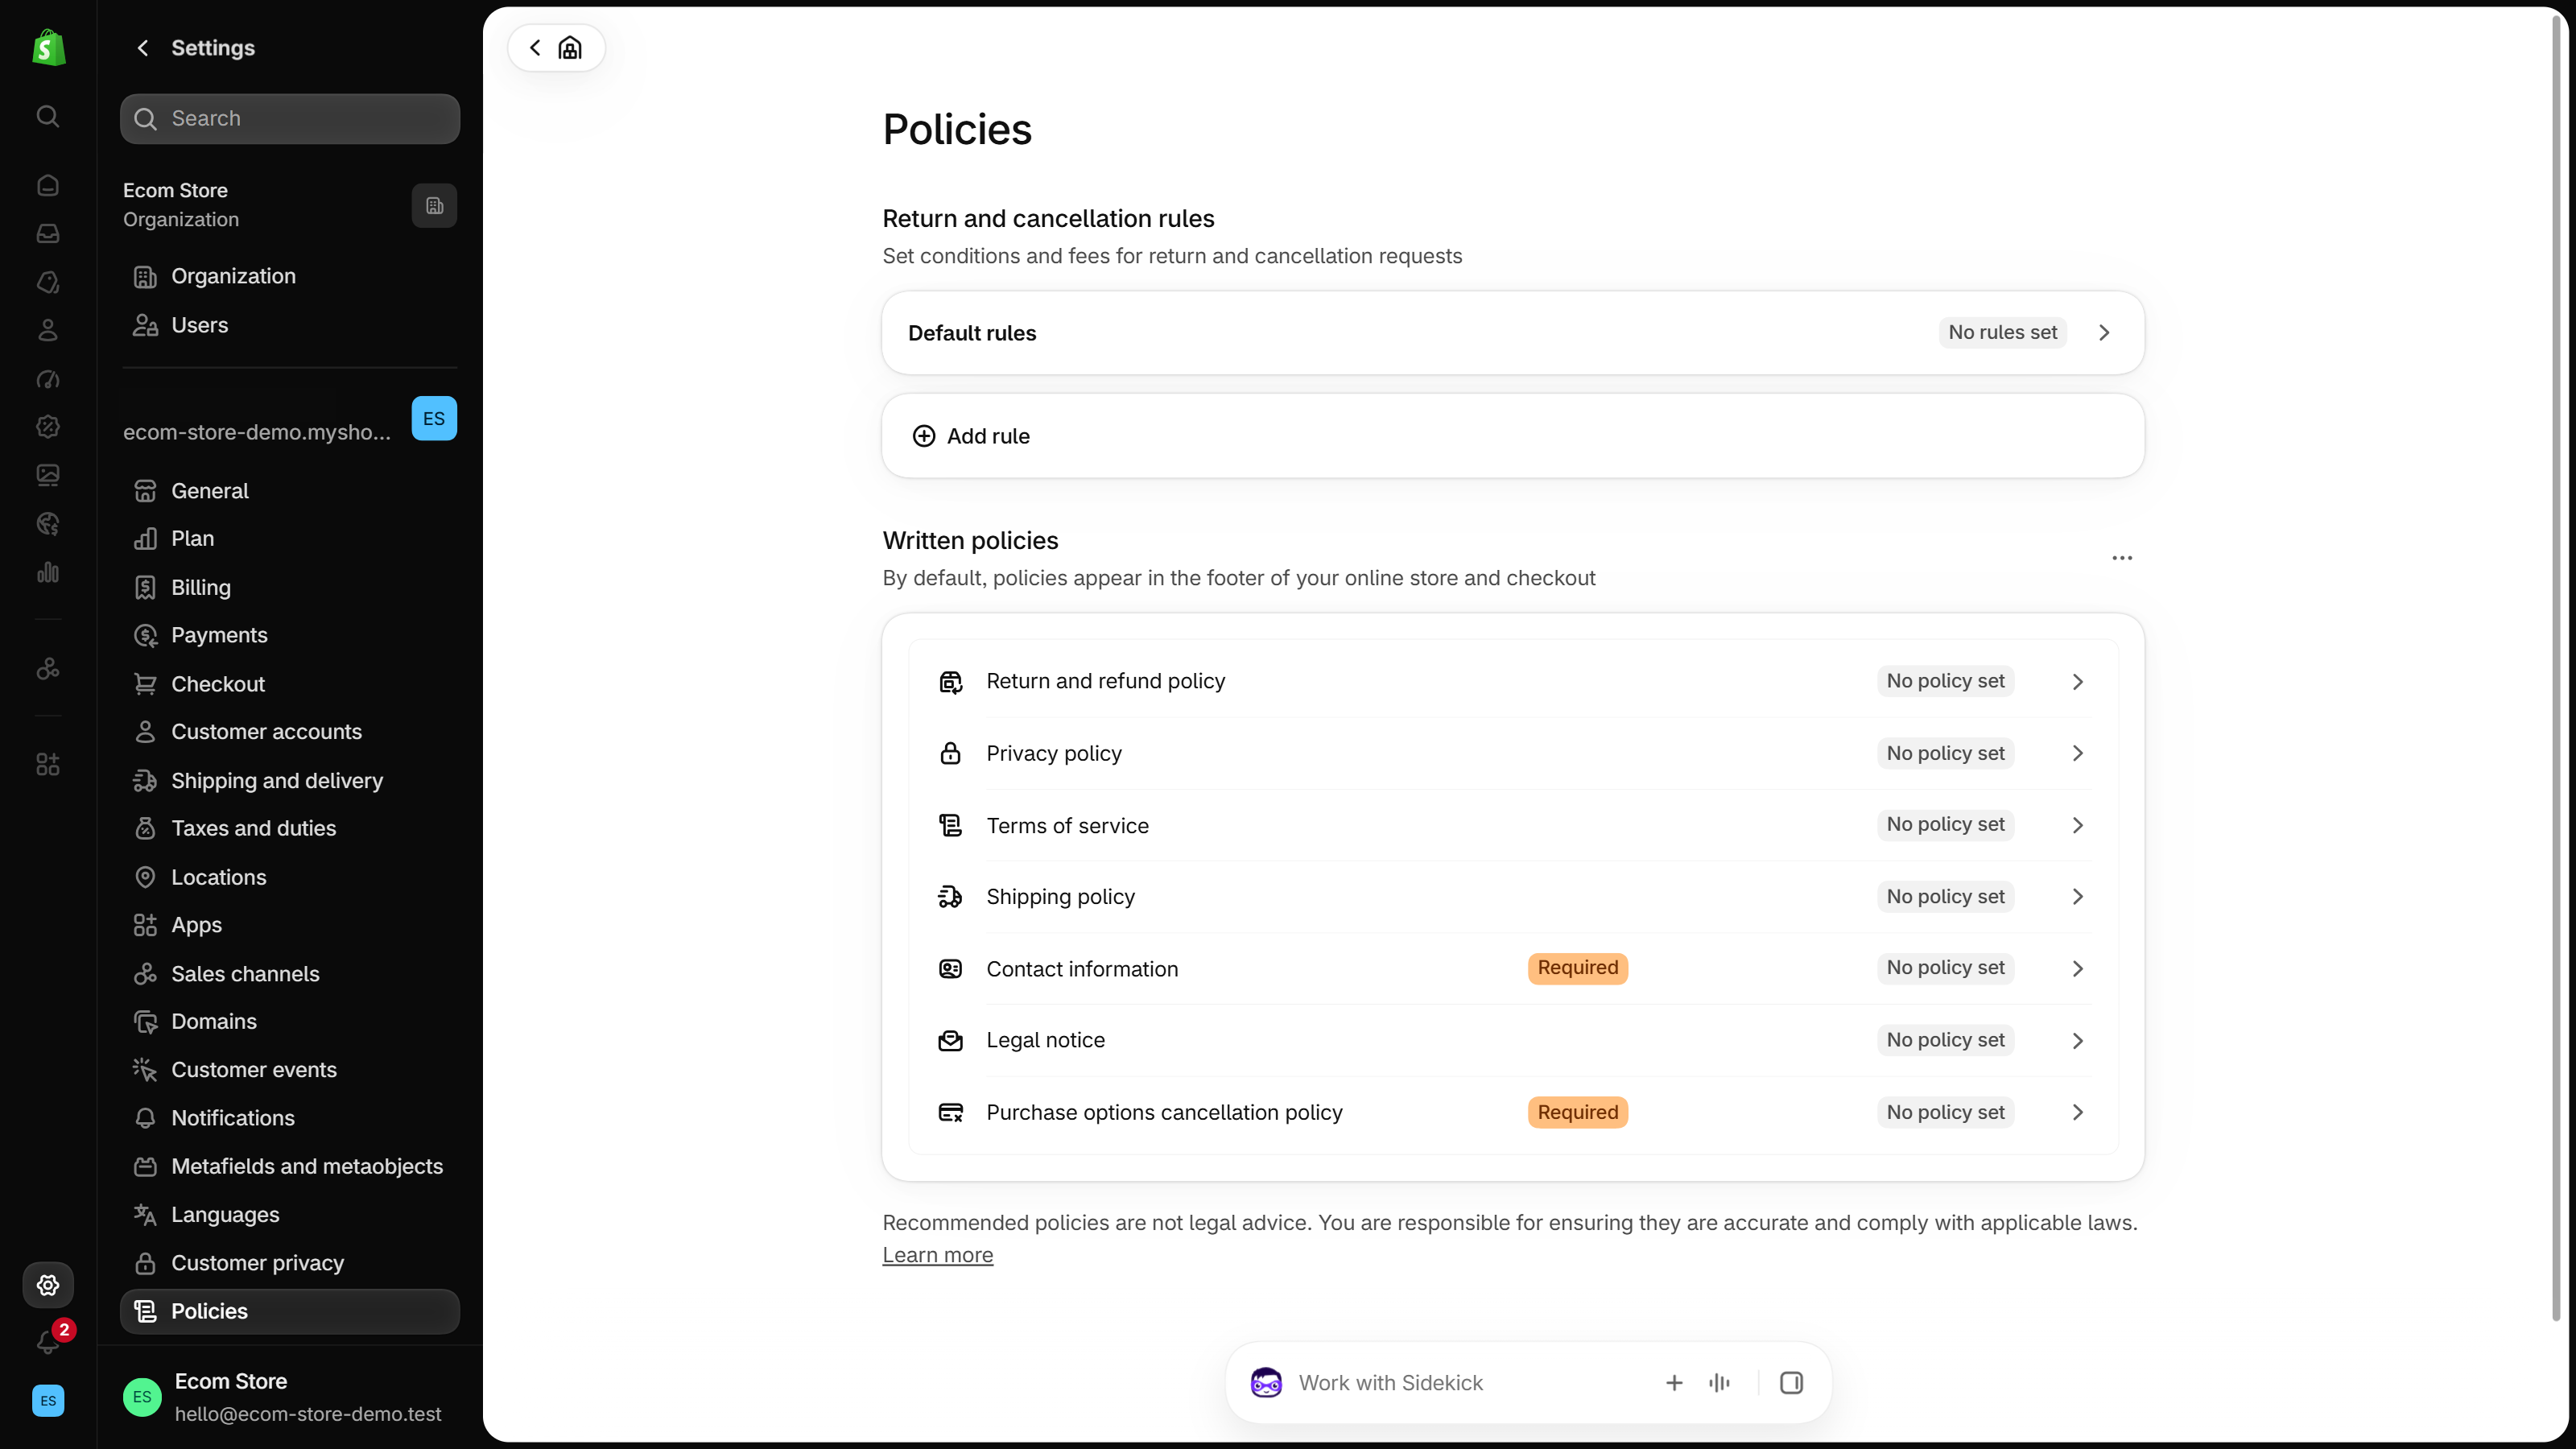Viewport: 2576px width, 1449px height.
Task: Open the Legal notice chevron
Action: click(x=2078, y=1041)
